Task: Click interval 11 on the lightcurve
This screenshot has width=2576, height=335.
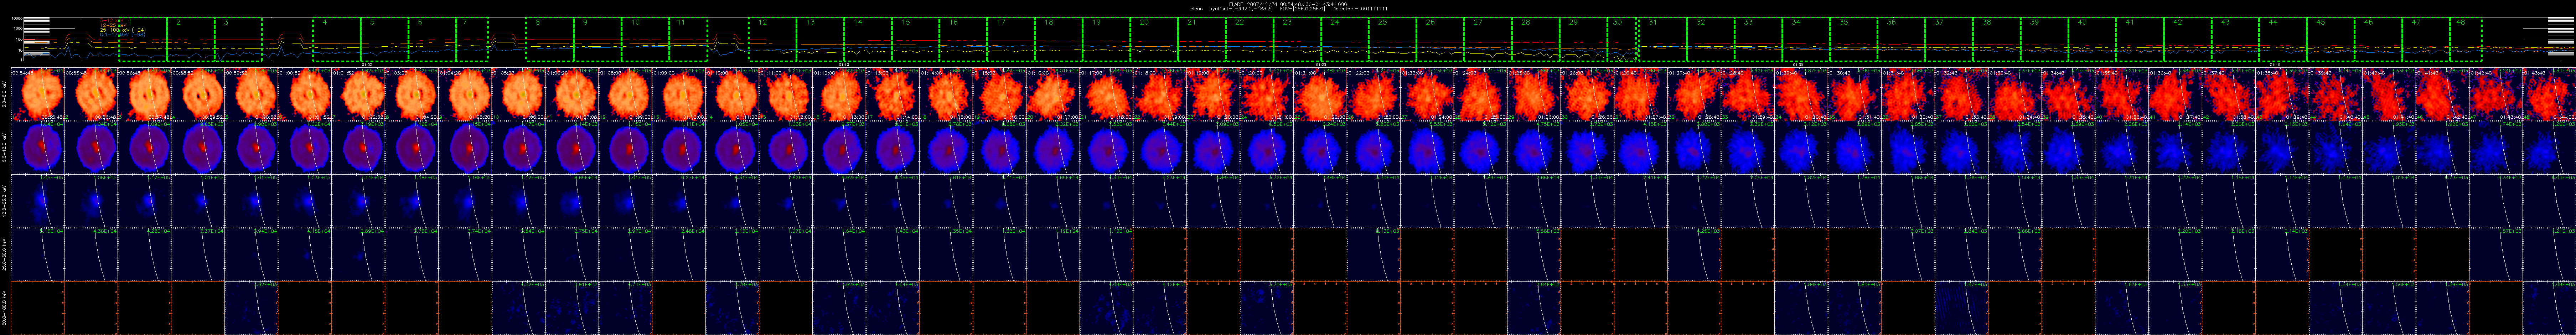Action: coord(689,39)
